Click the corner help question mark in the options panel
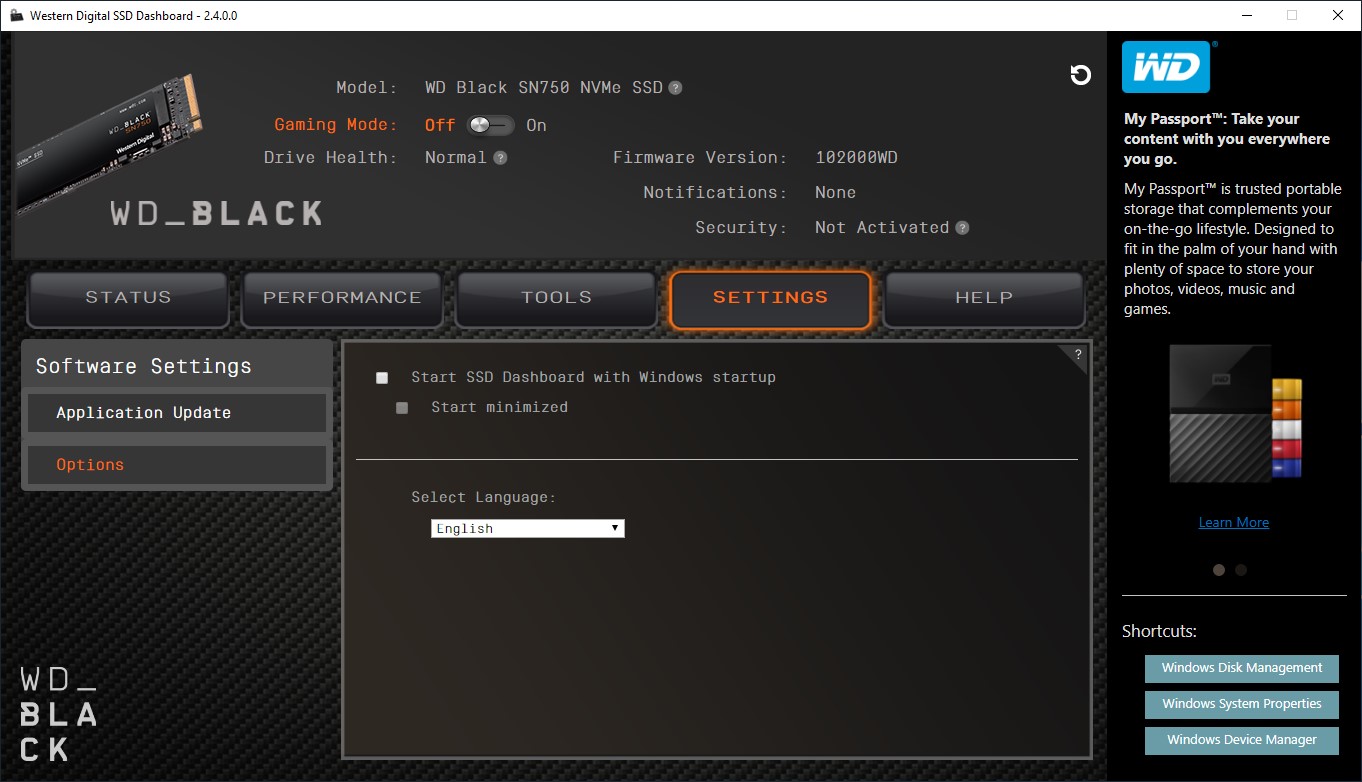The width and height of the screenshot is (1362, 782). [1078, 354]
